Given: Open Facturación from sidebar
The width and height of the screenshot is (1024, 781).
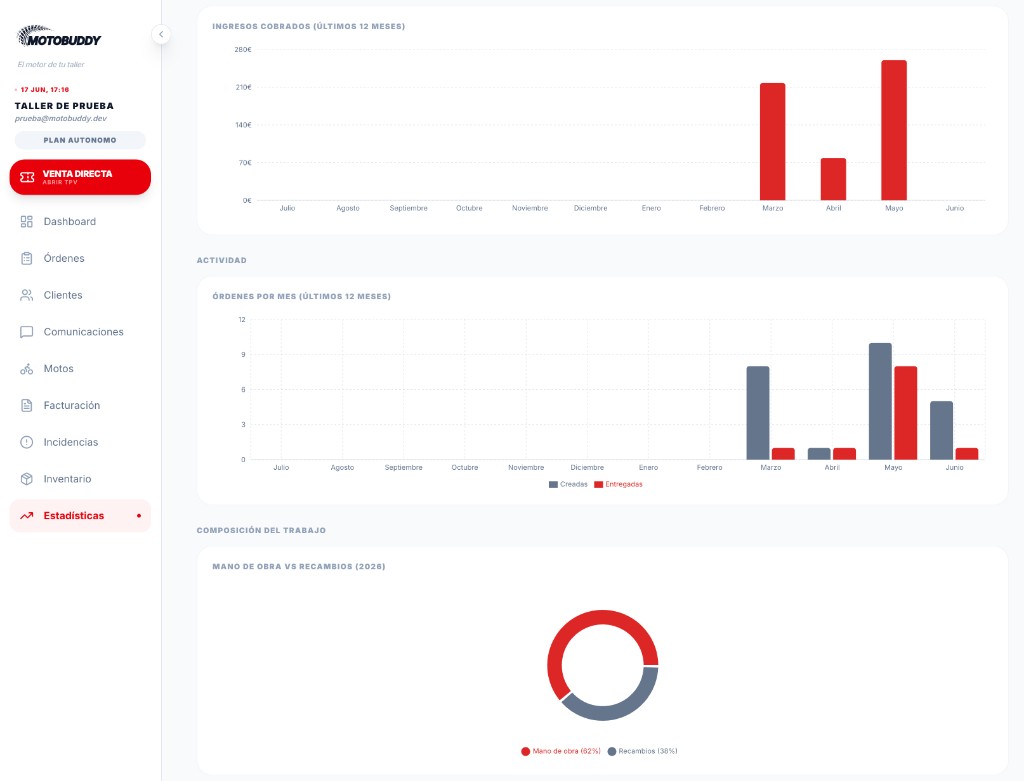Looking at the screenshot, I should click(x=80, y=406).
